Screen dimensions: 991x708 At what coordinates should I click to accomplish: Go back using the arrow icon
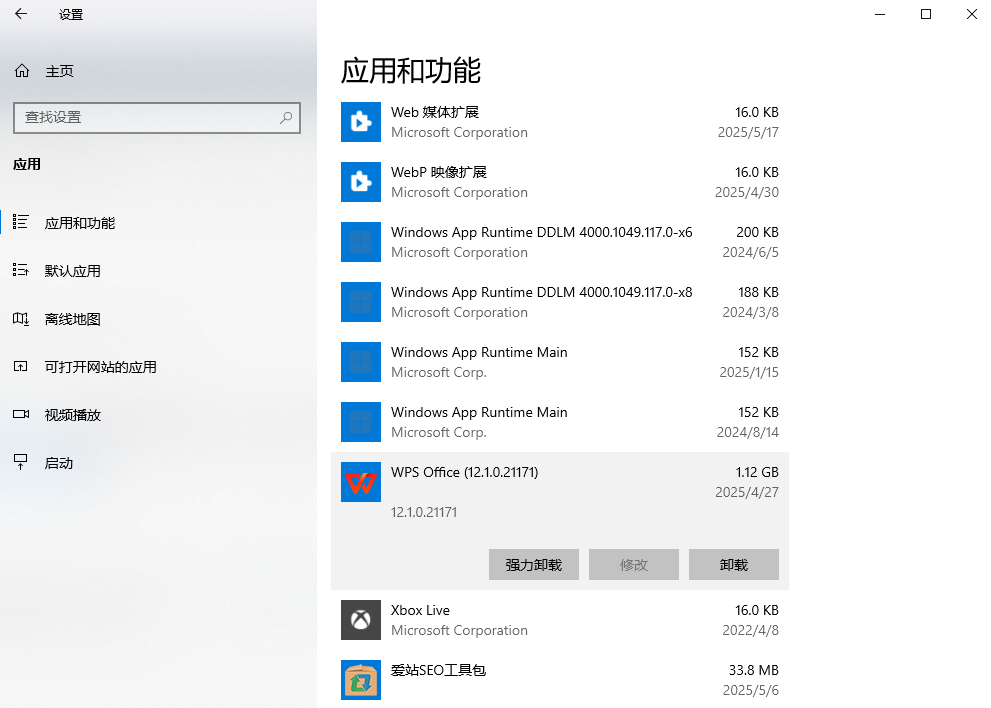click(21, 14)
